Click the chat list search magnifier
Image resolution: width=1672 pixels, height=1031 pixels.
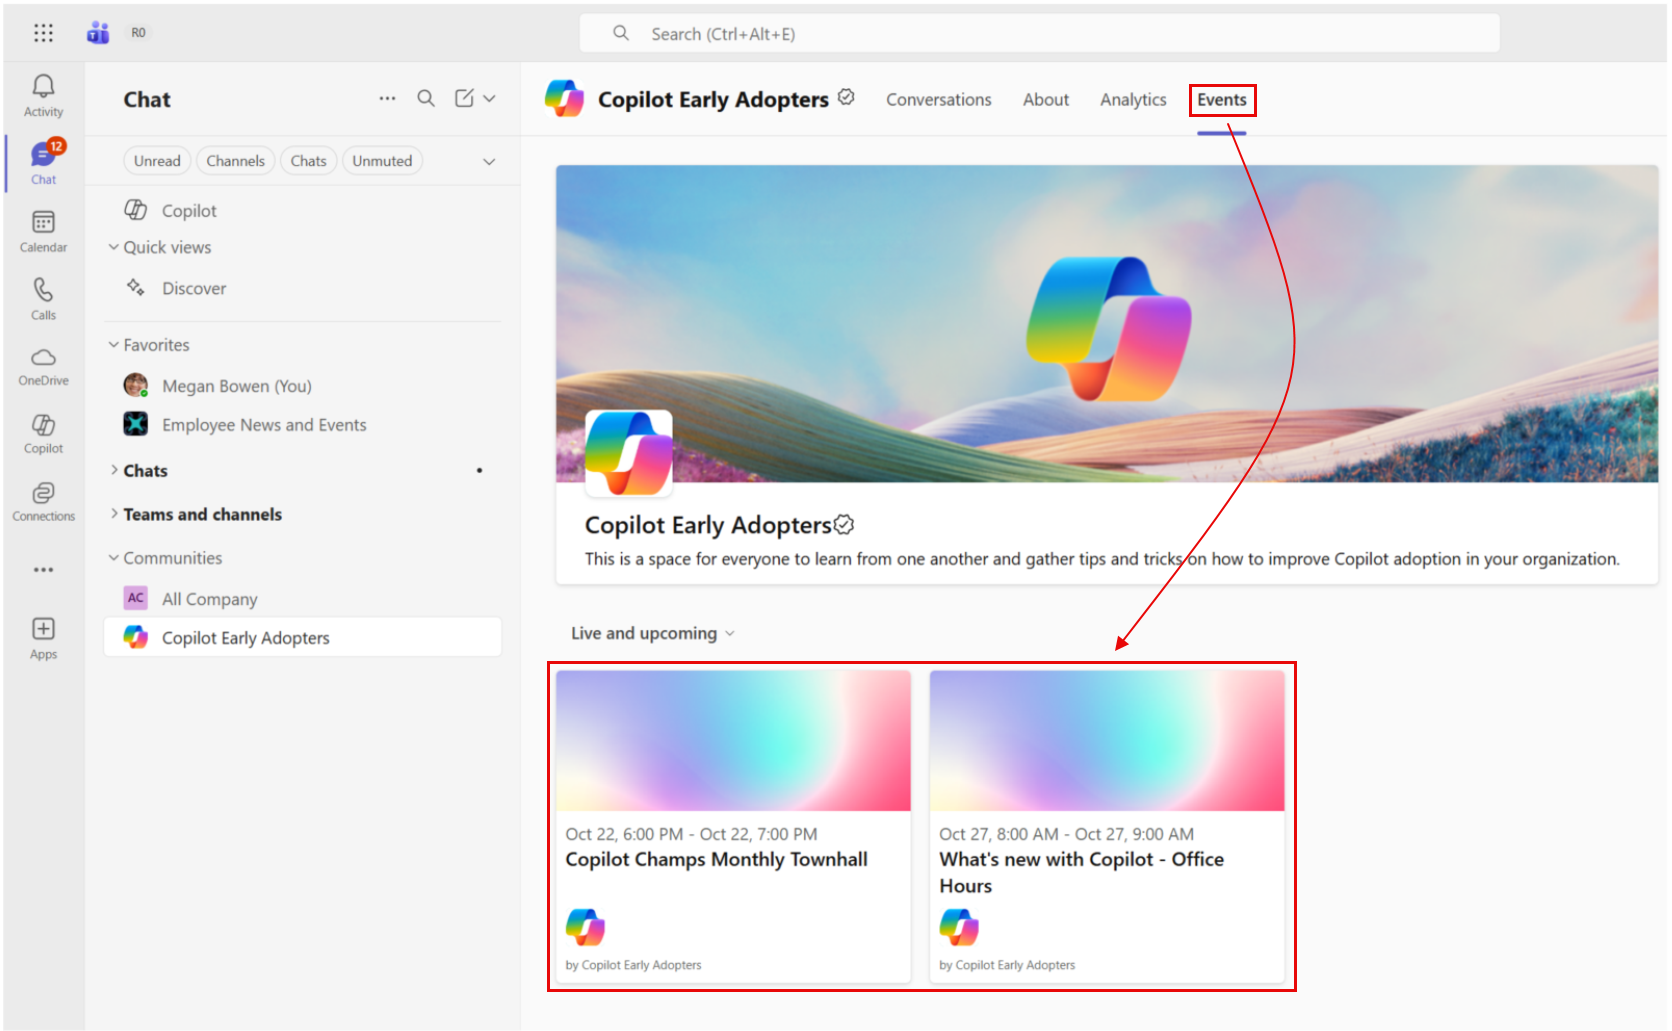(x=426, y=98)
